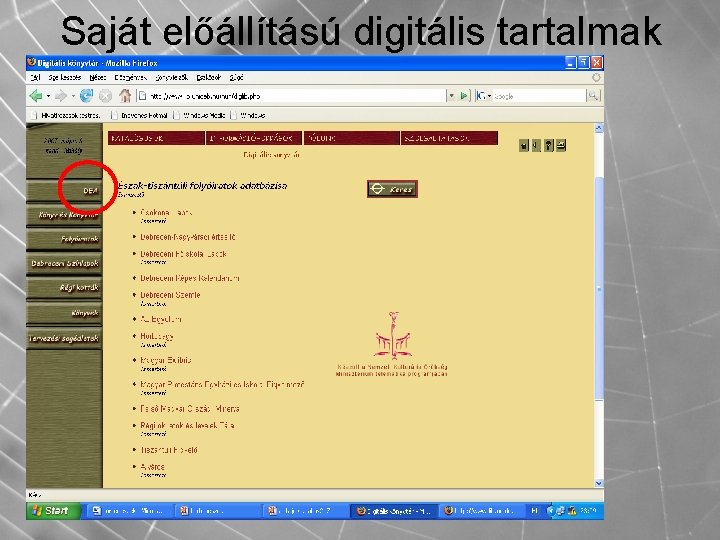Reload the page with the refresh icon

click(86, 96)
